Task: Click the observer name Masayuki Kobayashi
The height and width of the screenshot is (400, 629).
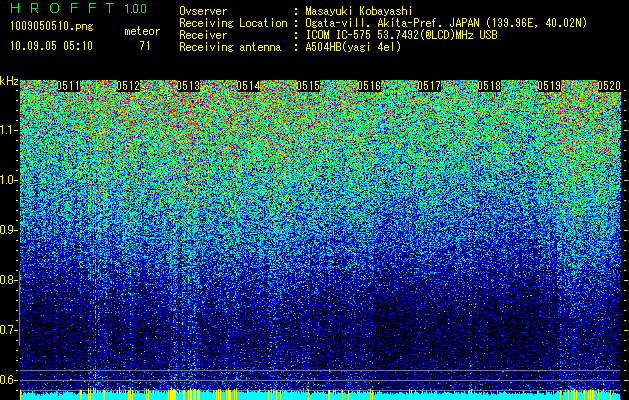Action: [x=359, y=11]
